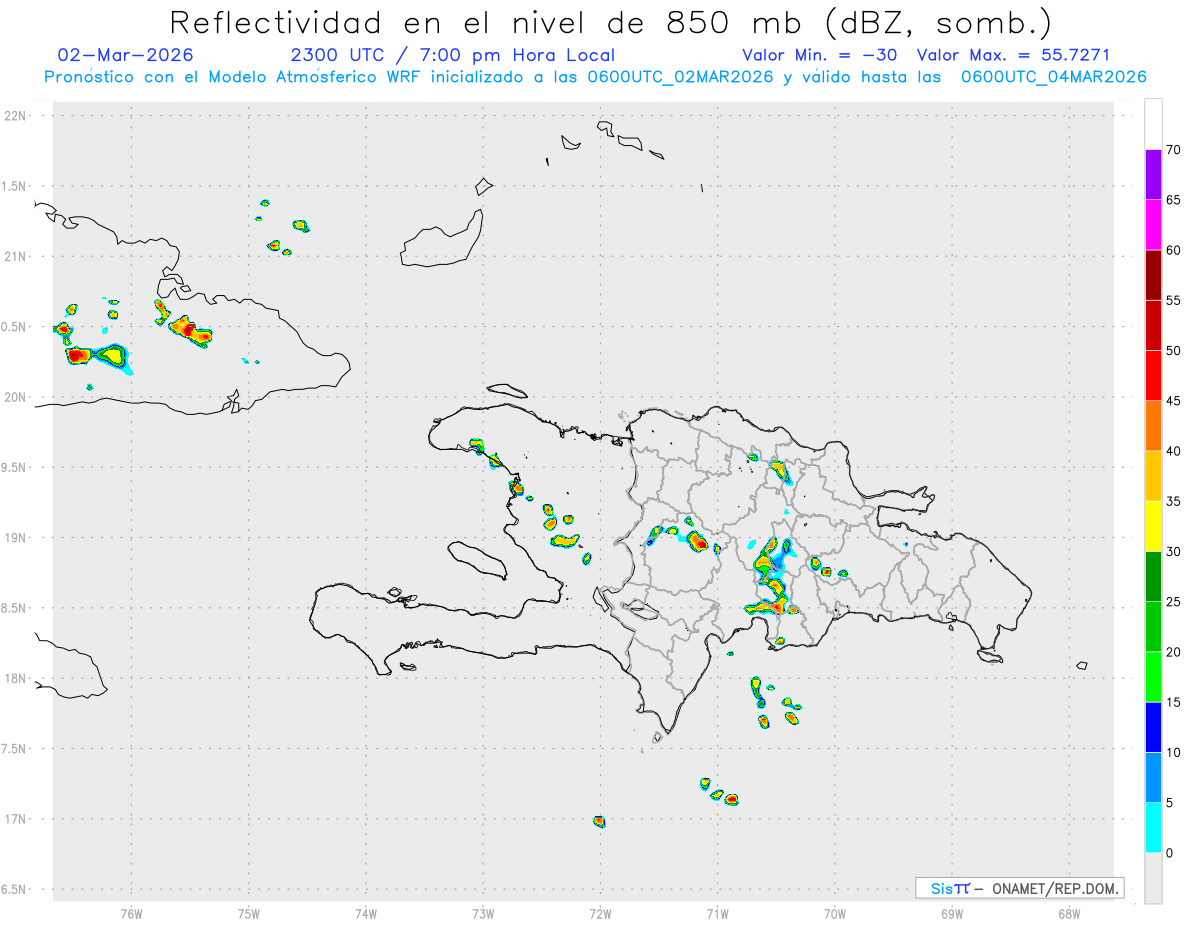Click the 19N latitude axis label
This screenshot has height=927, width=1200.
[16, 537]
